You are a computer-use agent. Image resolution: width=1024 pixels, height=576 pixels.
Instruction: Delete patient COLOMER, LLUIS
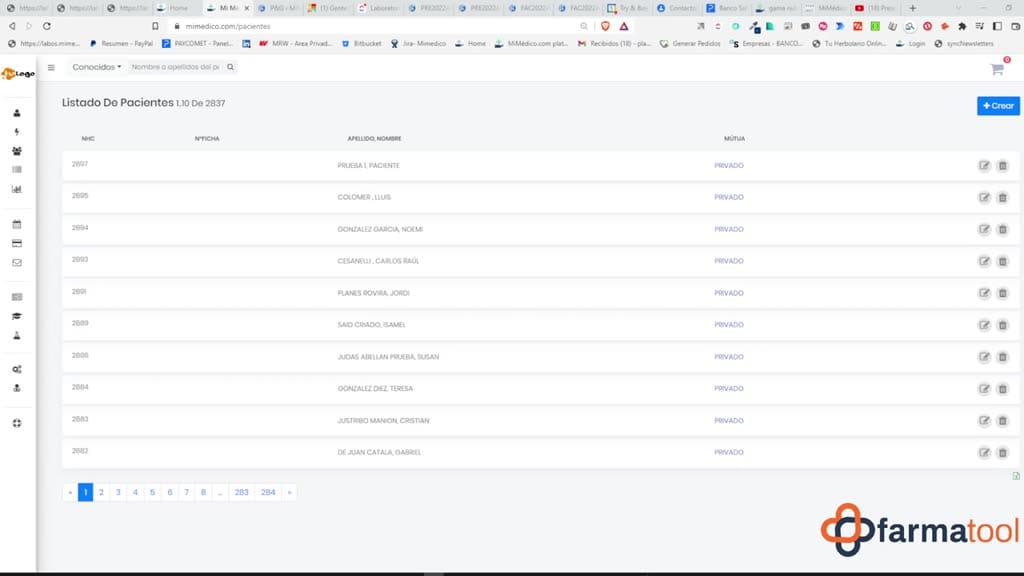pyautogui.click(x=1002, y=197)
